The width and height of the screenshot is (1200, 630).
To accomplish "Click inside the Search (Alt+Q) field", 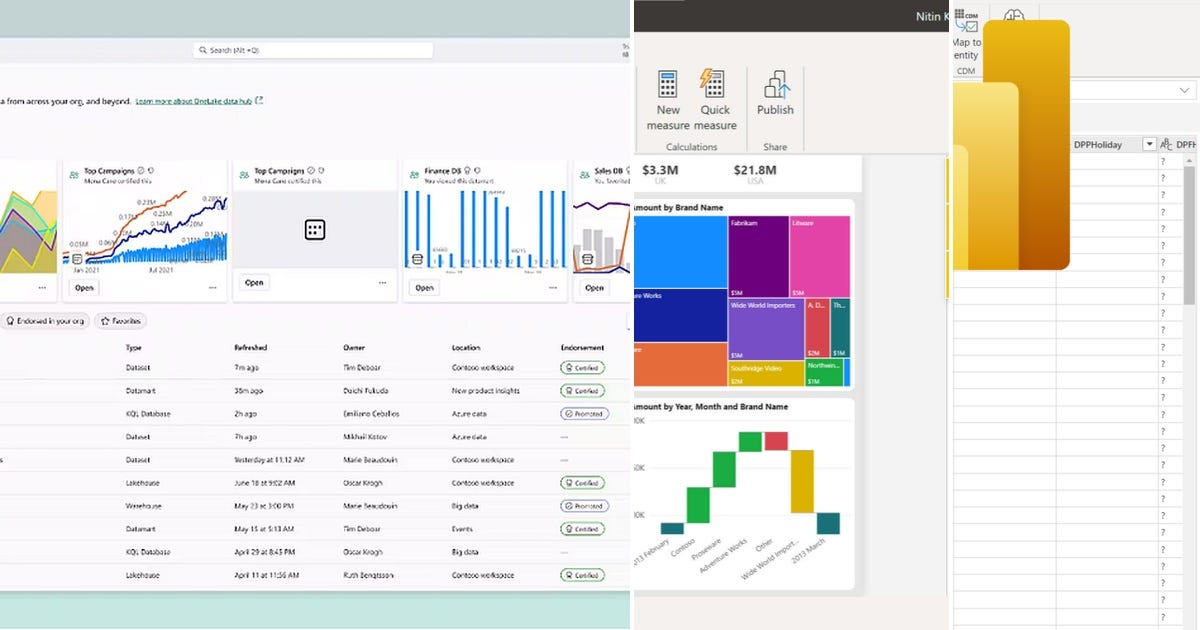I will coord(310,49).
